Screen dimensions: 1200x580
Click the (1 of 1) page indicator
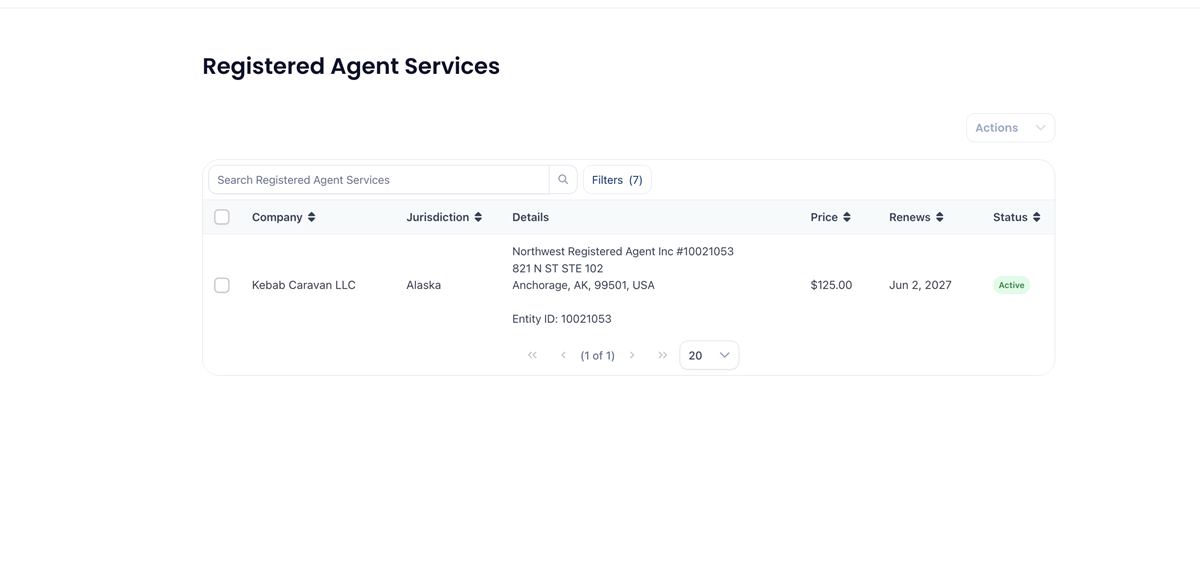597,355
